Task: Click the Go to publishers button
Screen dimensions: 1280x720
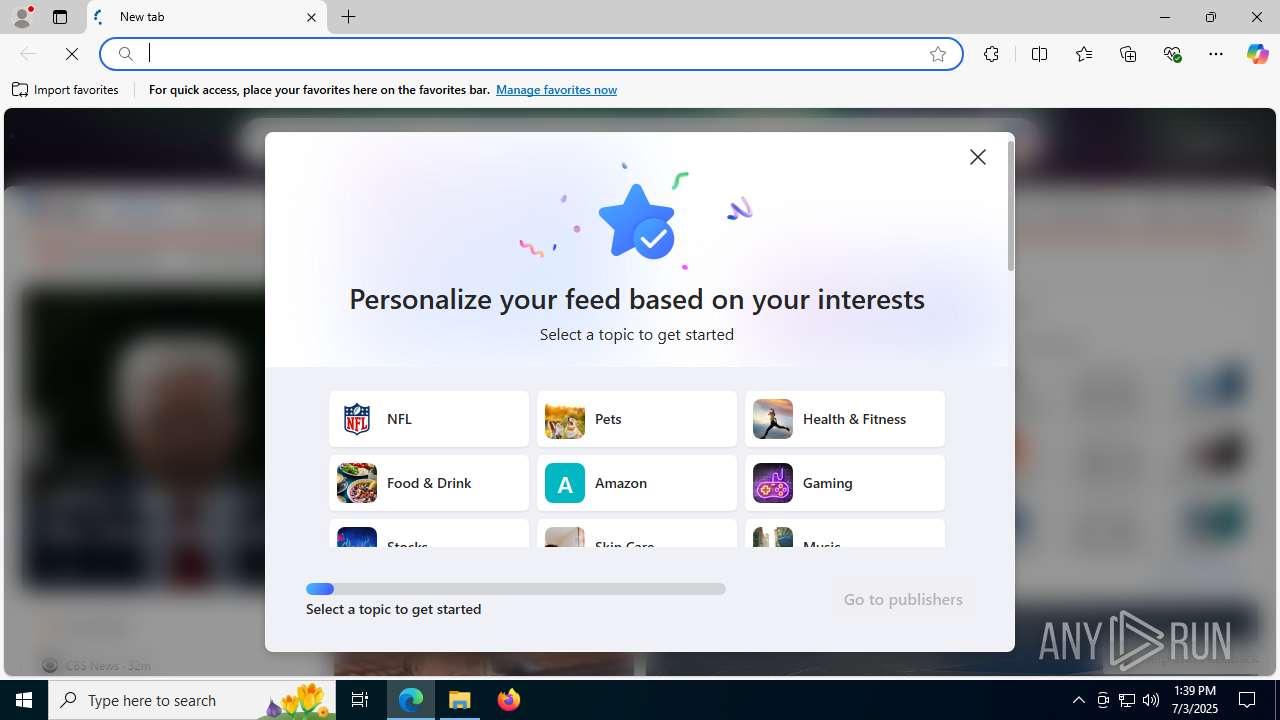Action: tap(903, 599)
